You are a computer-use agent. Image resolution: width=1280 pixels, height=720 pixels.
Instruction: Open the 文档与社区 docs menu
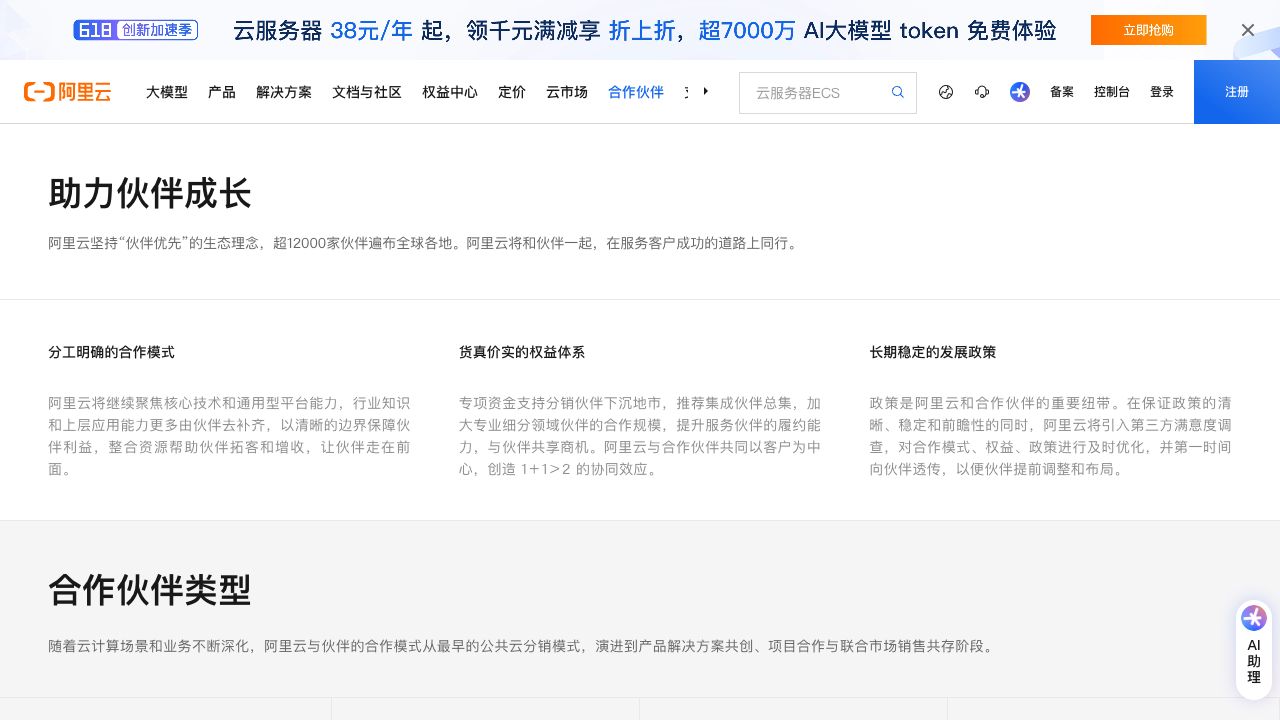click(366, 92)
